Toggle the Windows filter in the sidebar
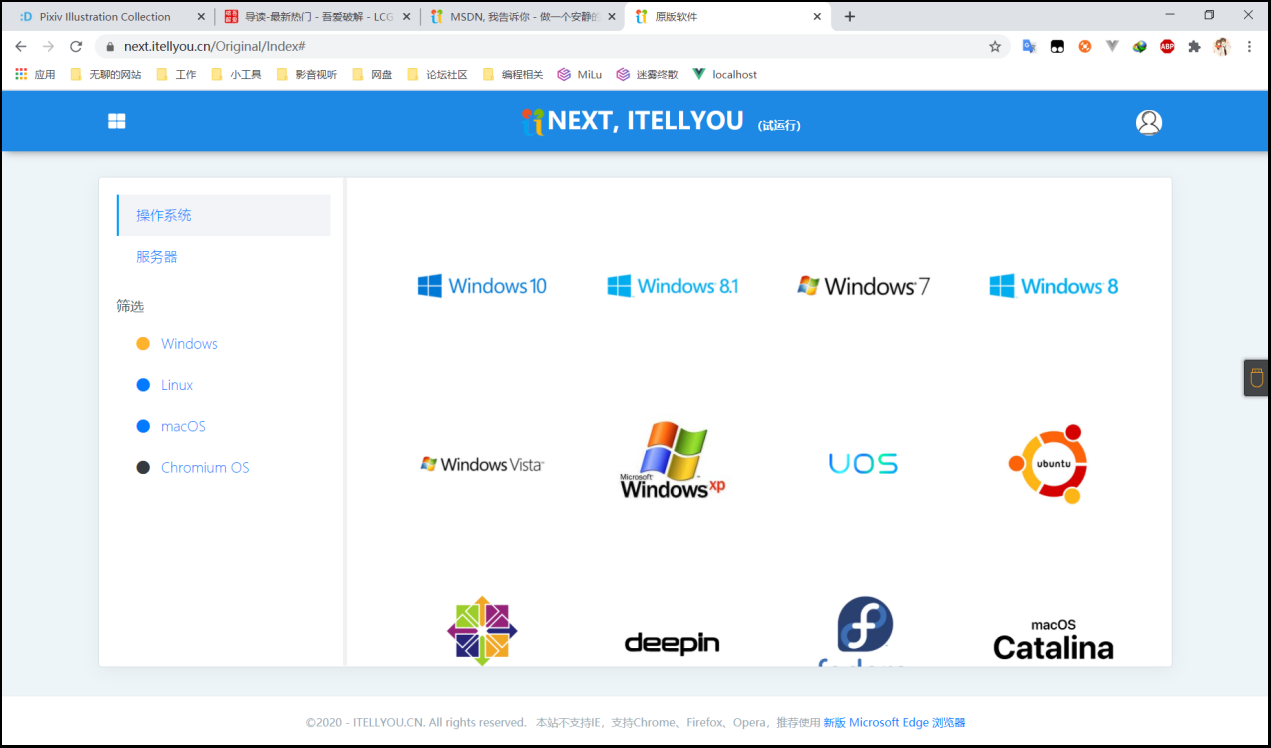The image size is (1271, 748). [x=188, y=343]
